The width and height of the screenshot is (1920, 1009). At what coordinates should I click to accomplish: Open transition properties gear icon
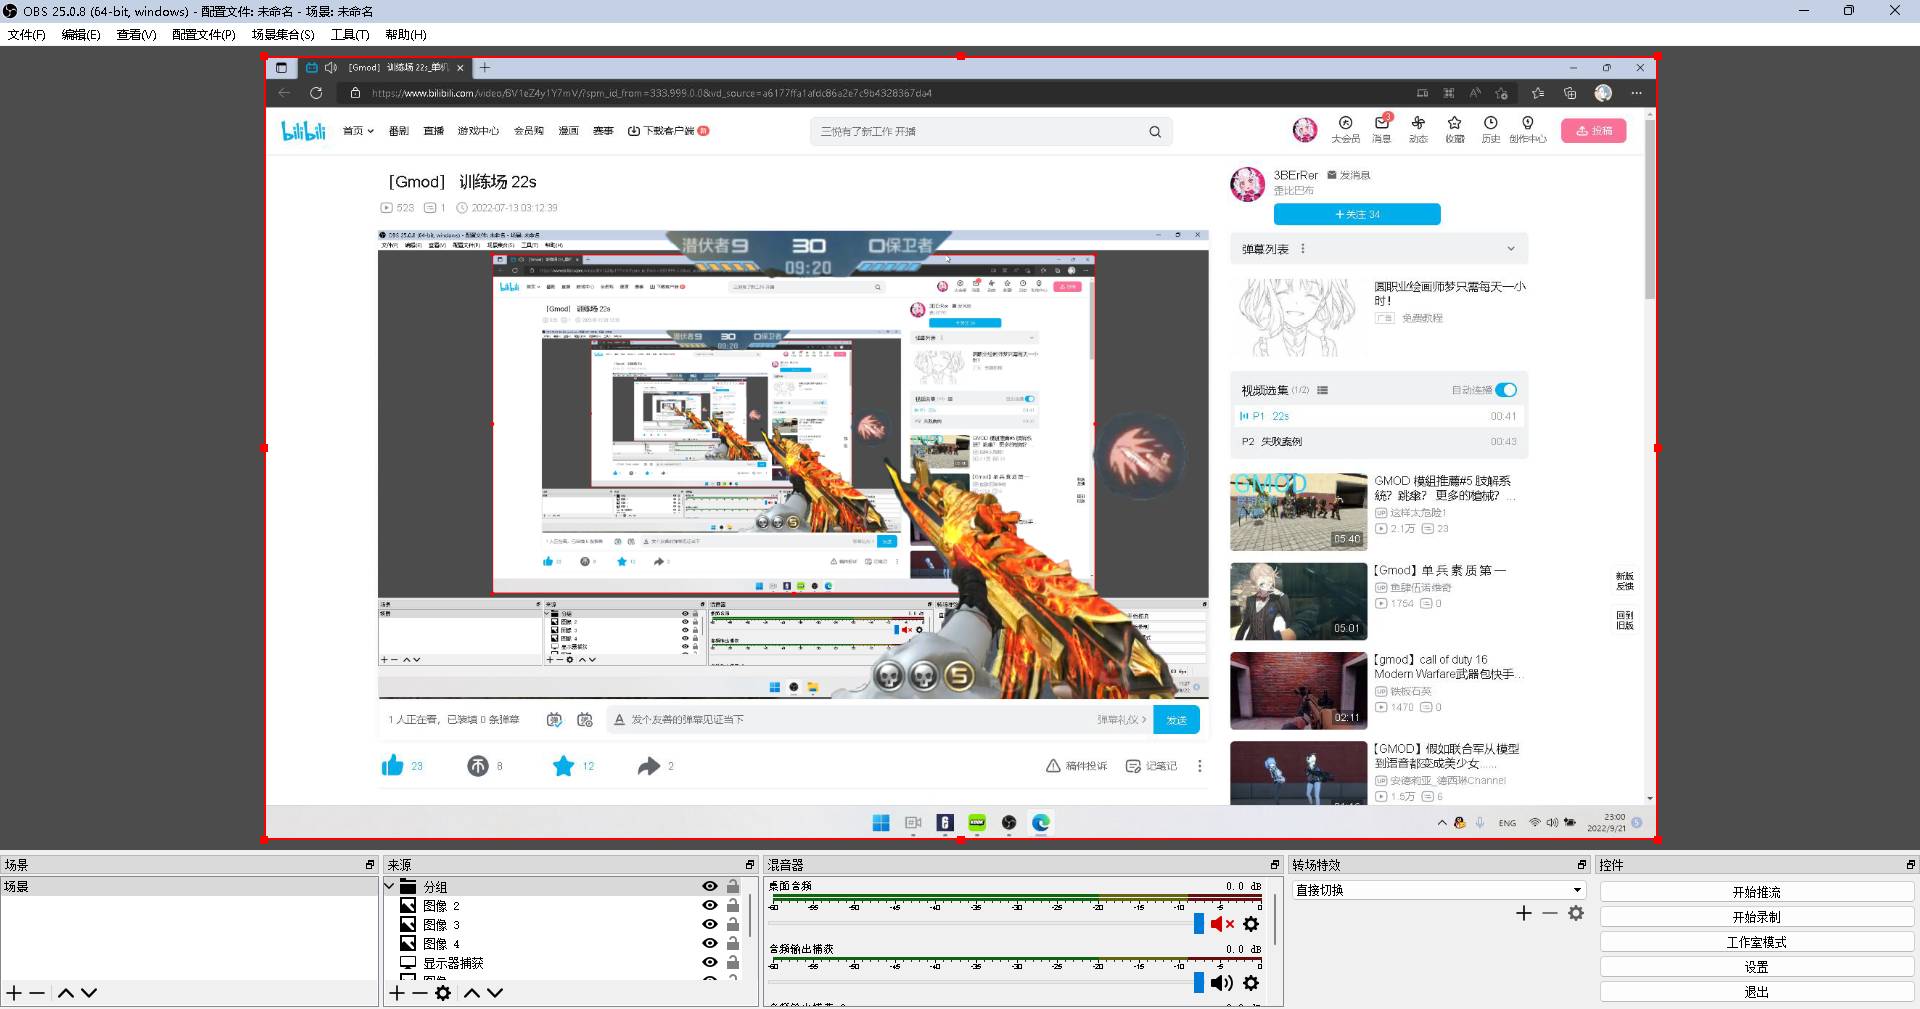pos(1576,913)
